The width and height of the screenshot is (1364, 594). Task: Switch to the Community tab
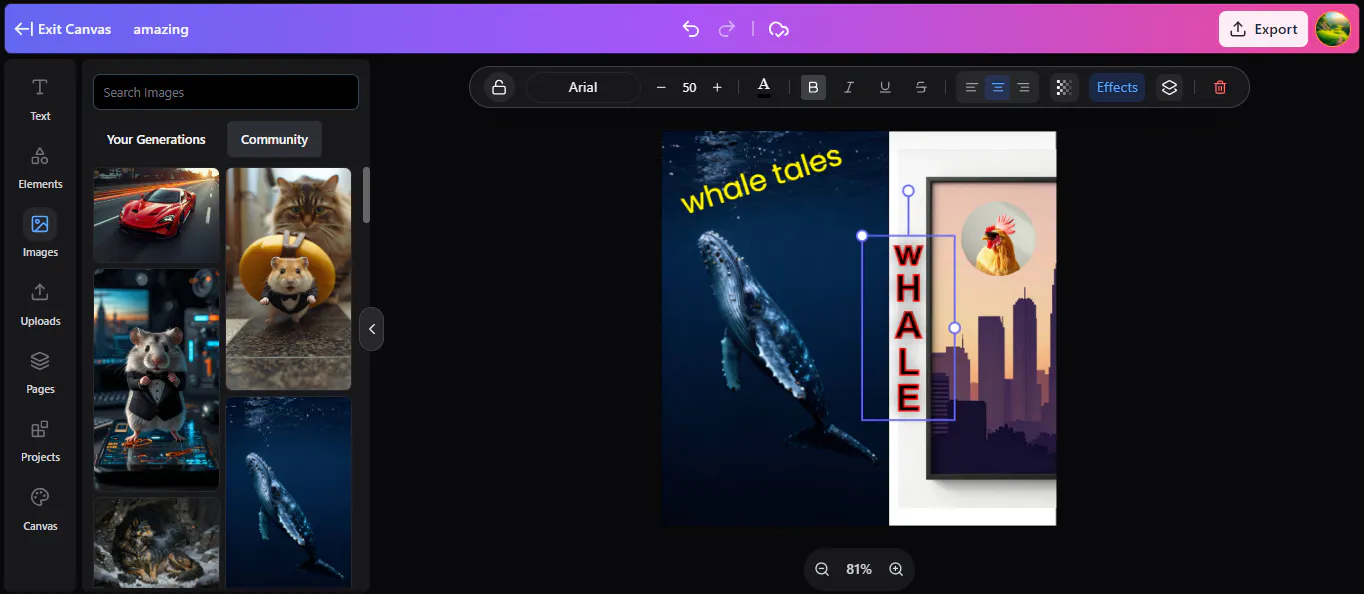tap(274, 139)
